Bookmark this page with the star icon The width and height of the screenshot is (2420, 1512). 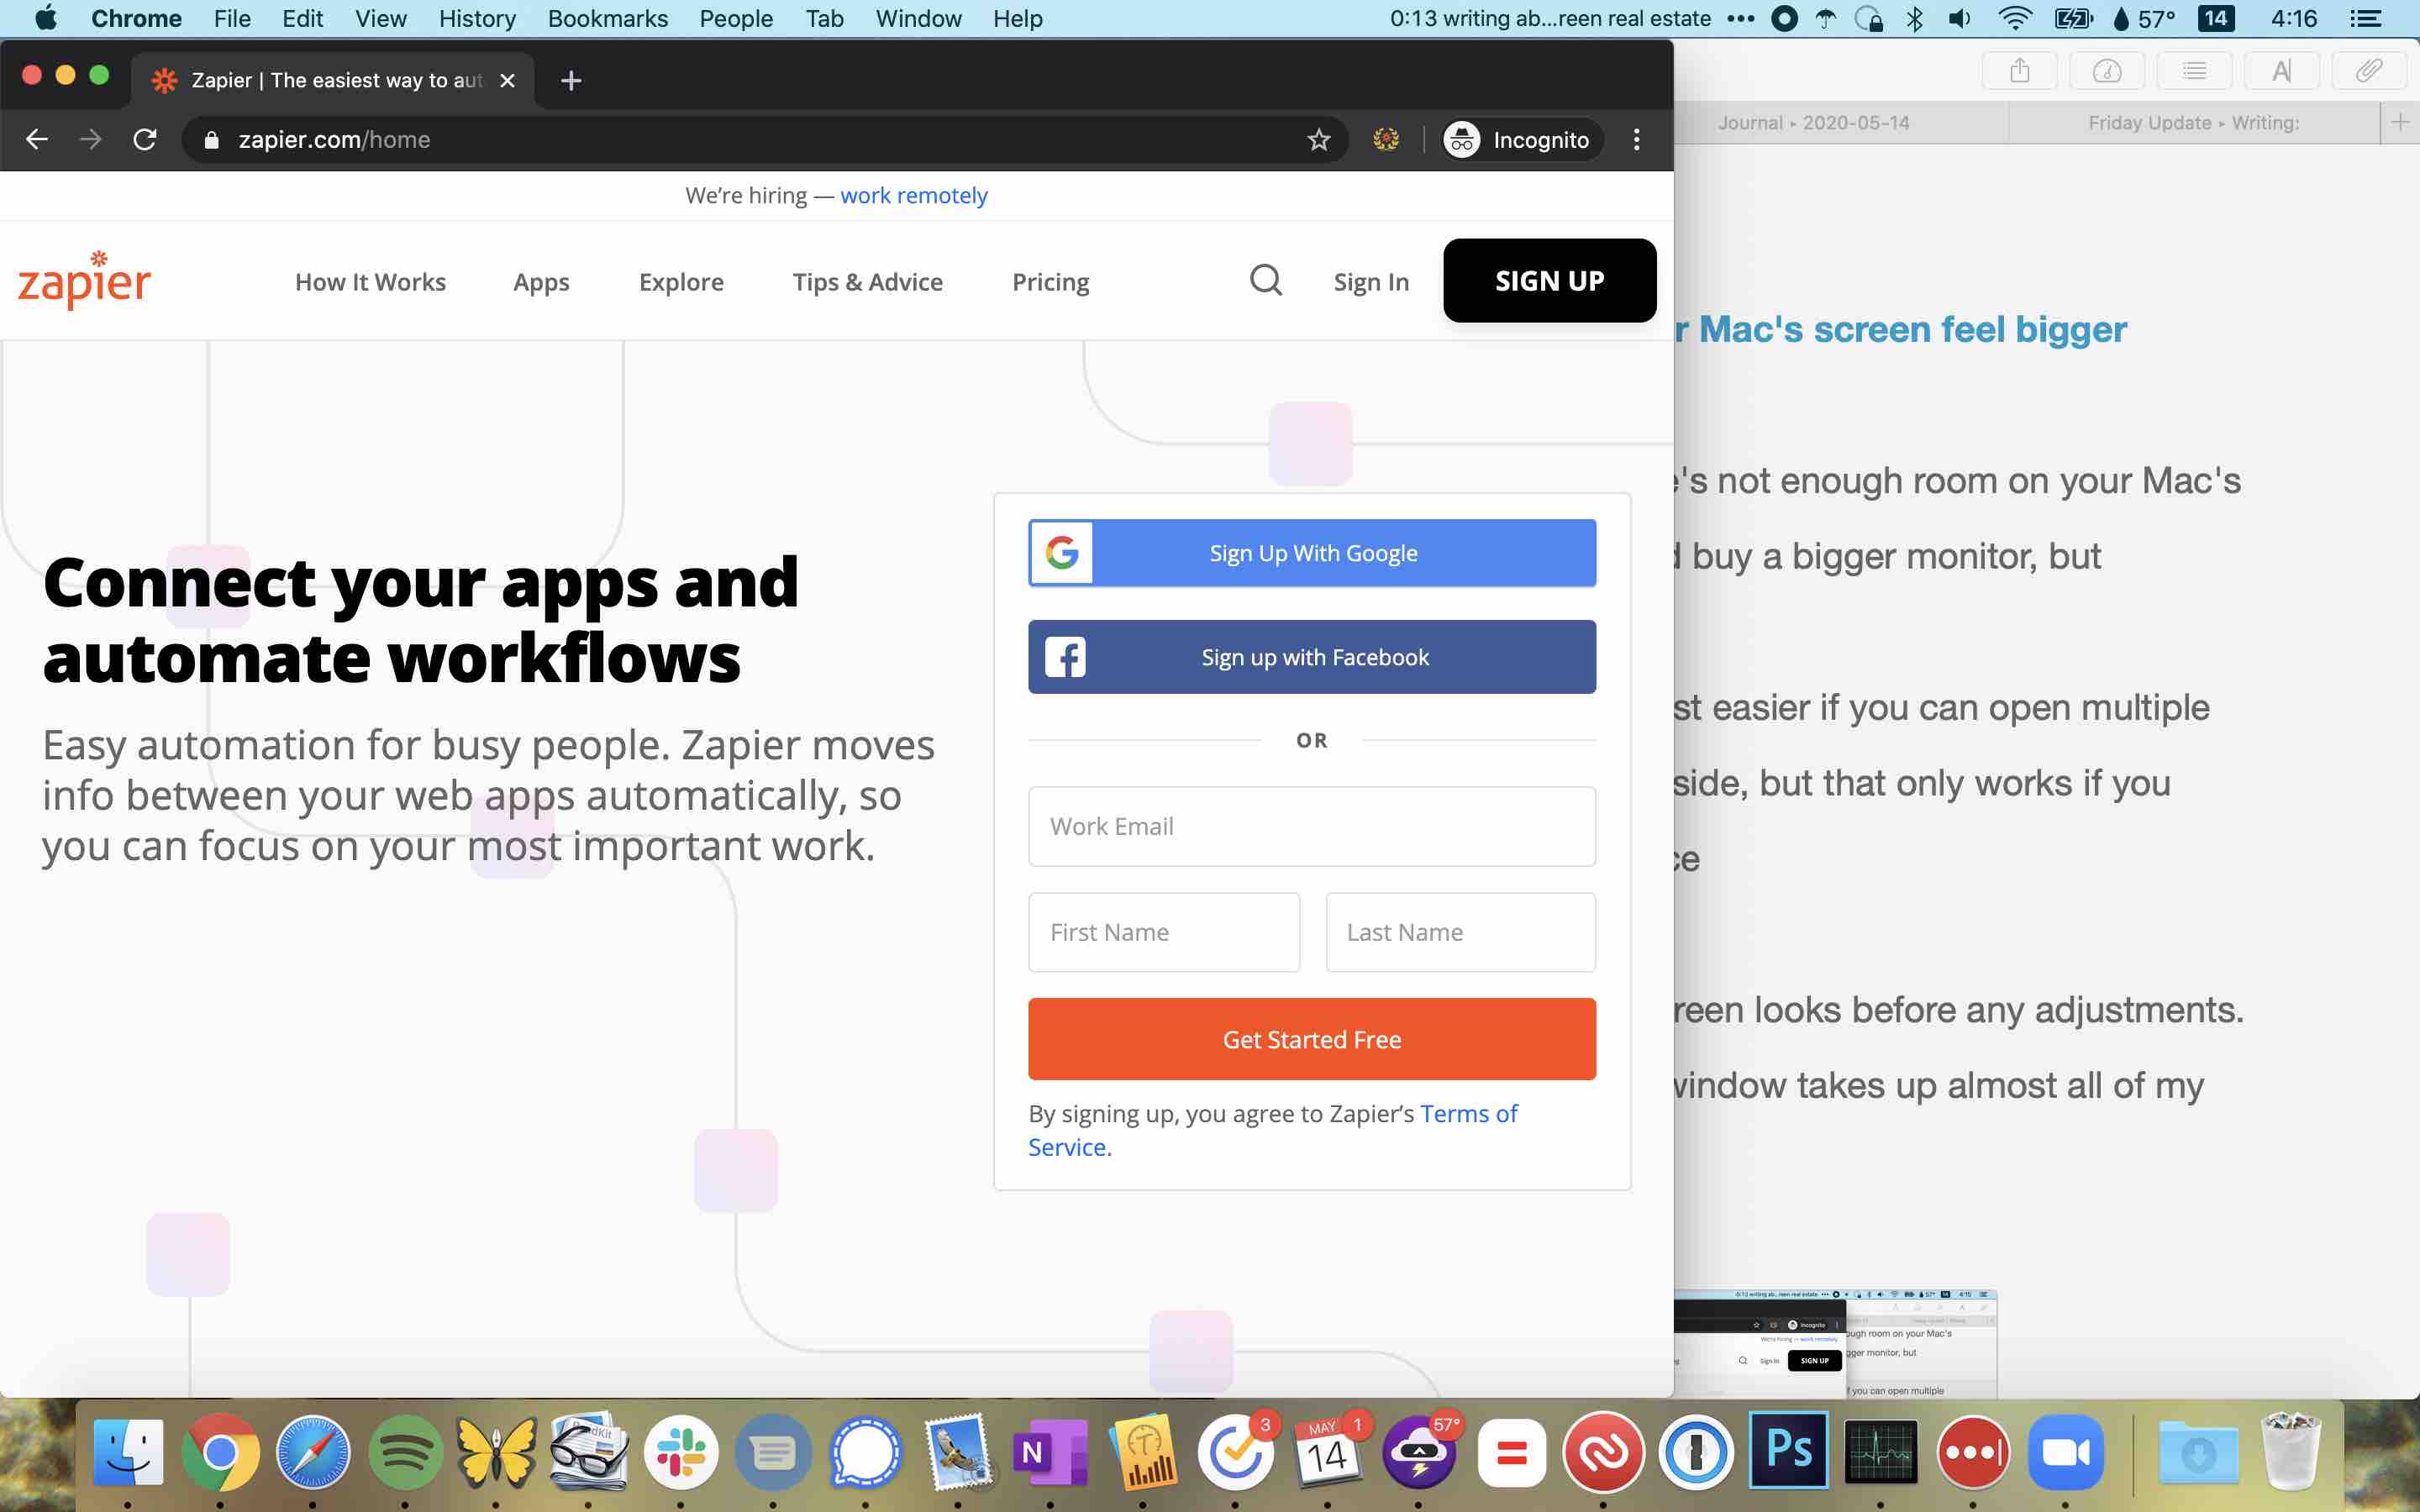pos(1318,140)
